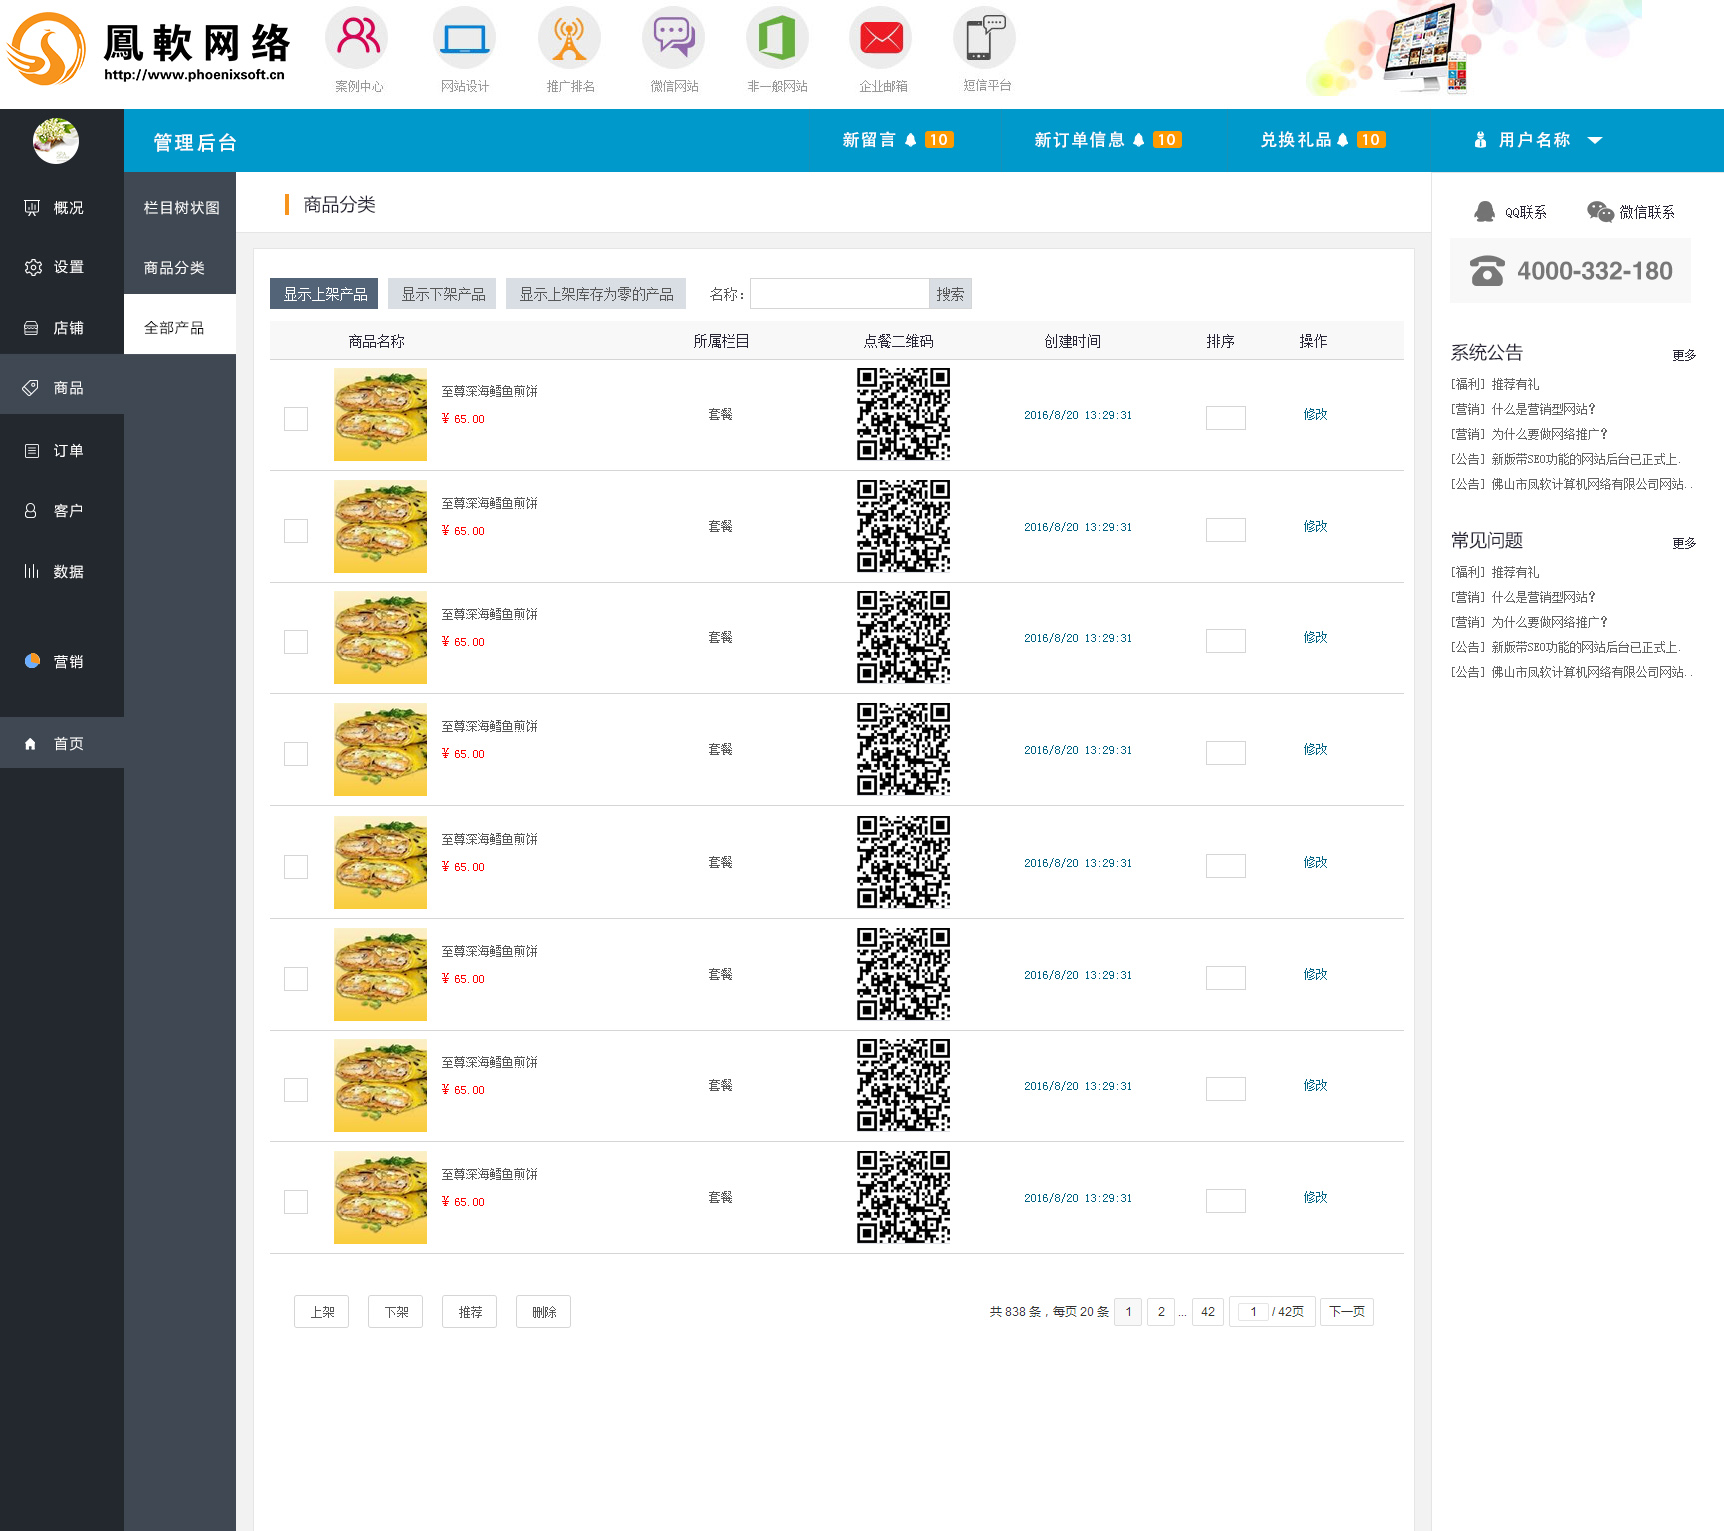The width and height of the screenshot is (1724, 1531).
Task: Check the first product row checkbox
Action: point(296,419)
